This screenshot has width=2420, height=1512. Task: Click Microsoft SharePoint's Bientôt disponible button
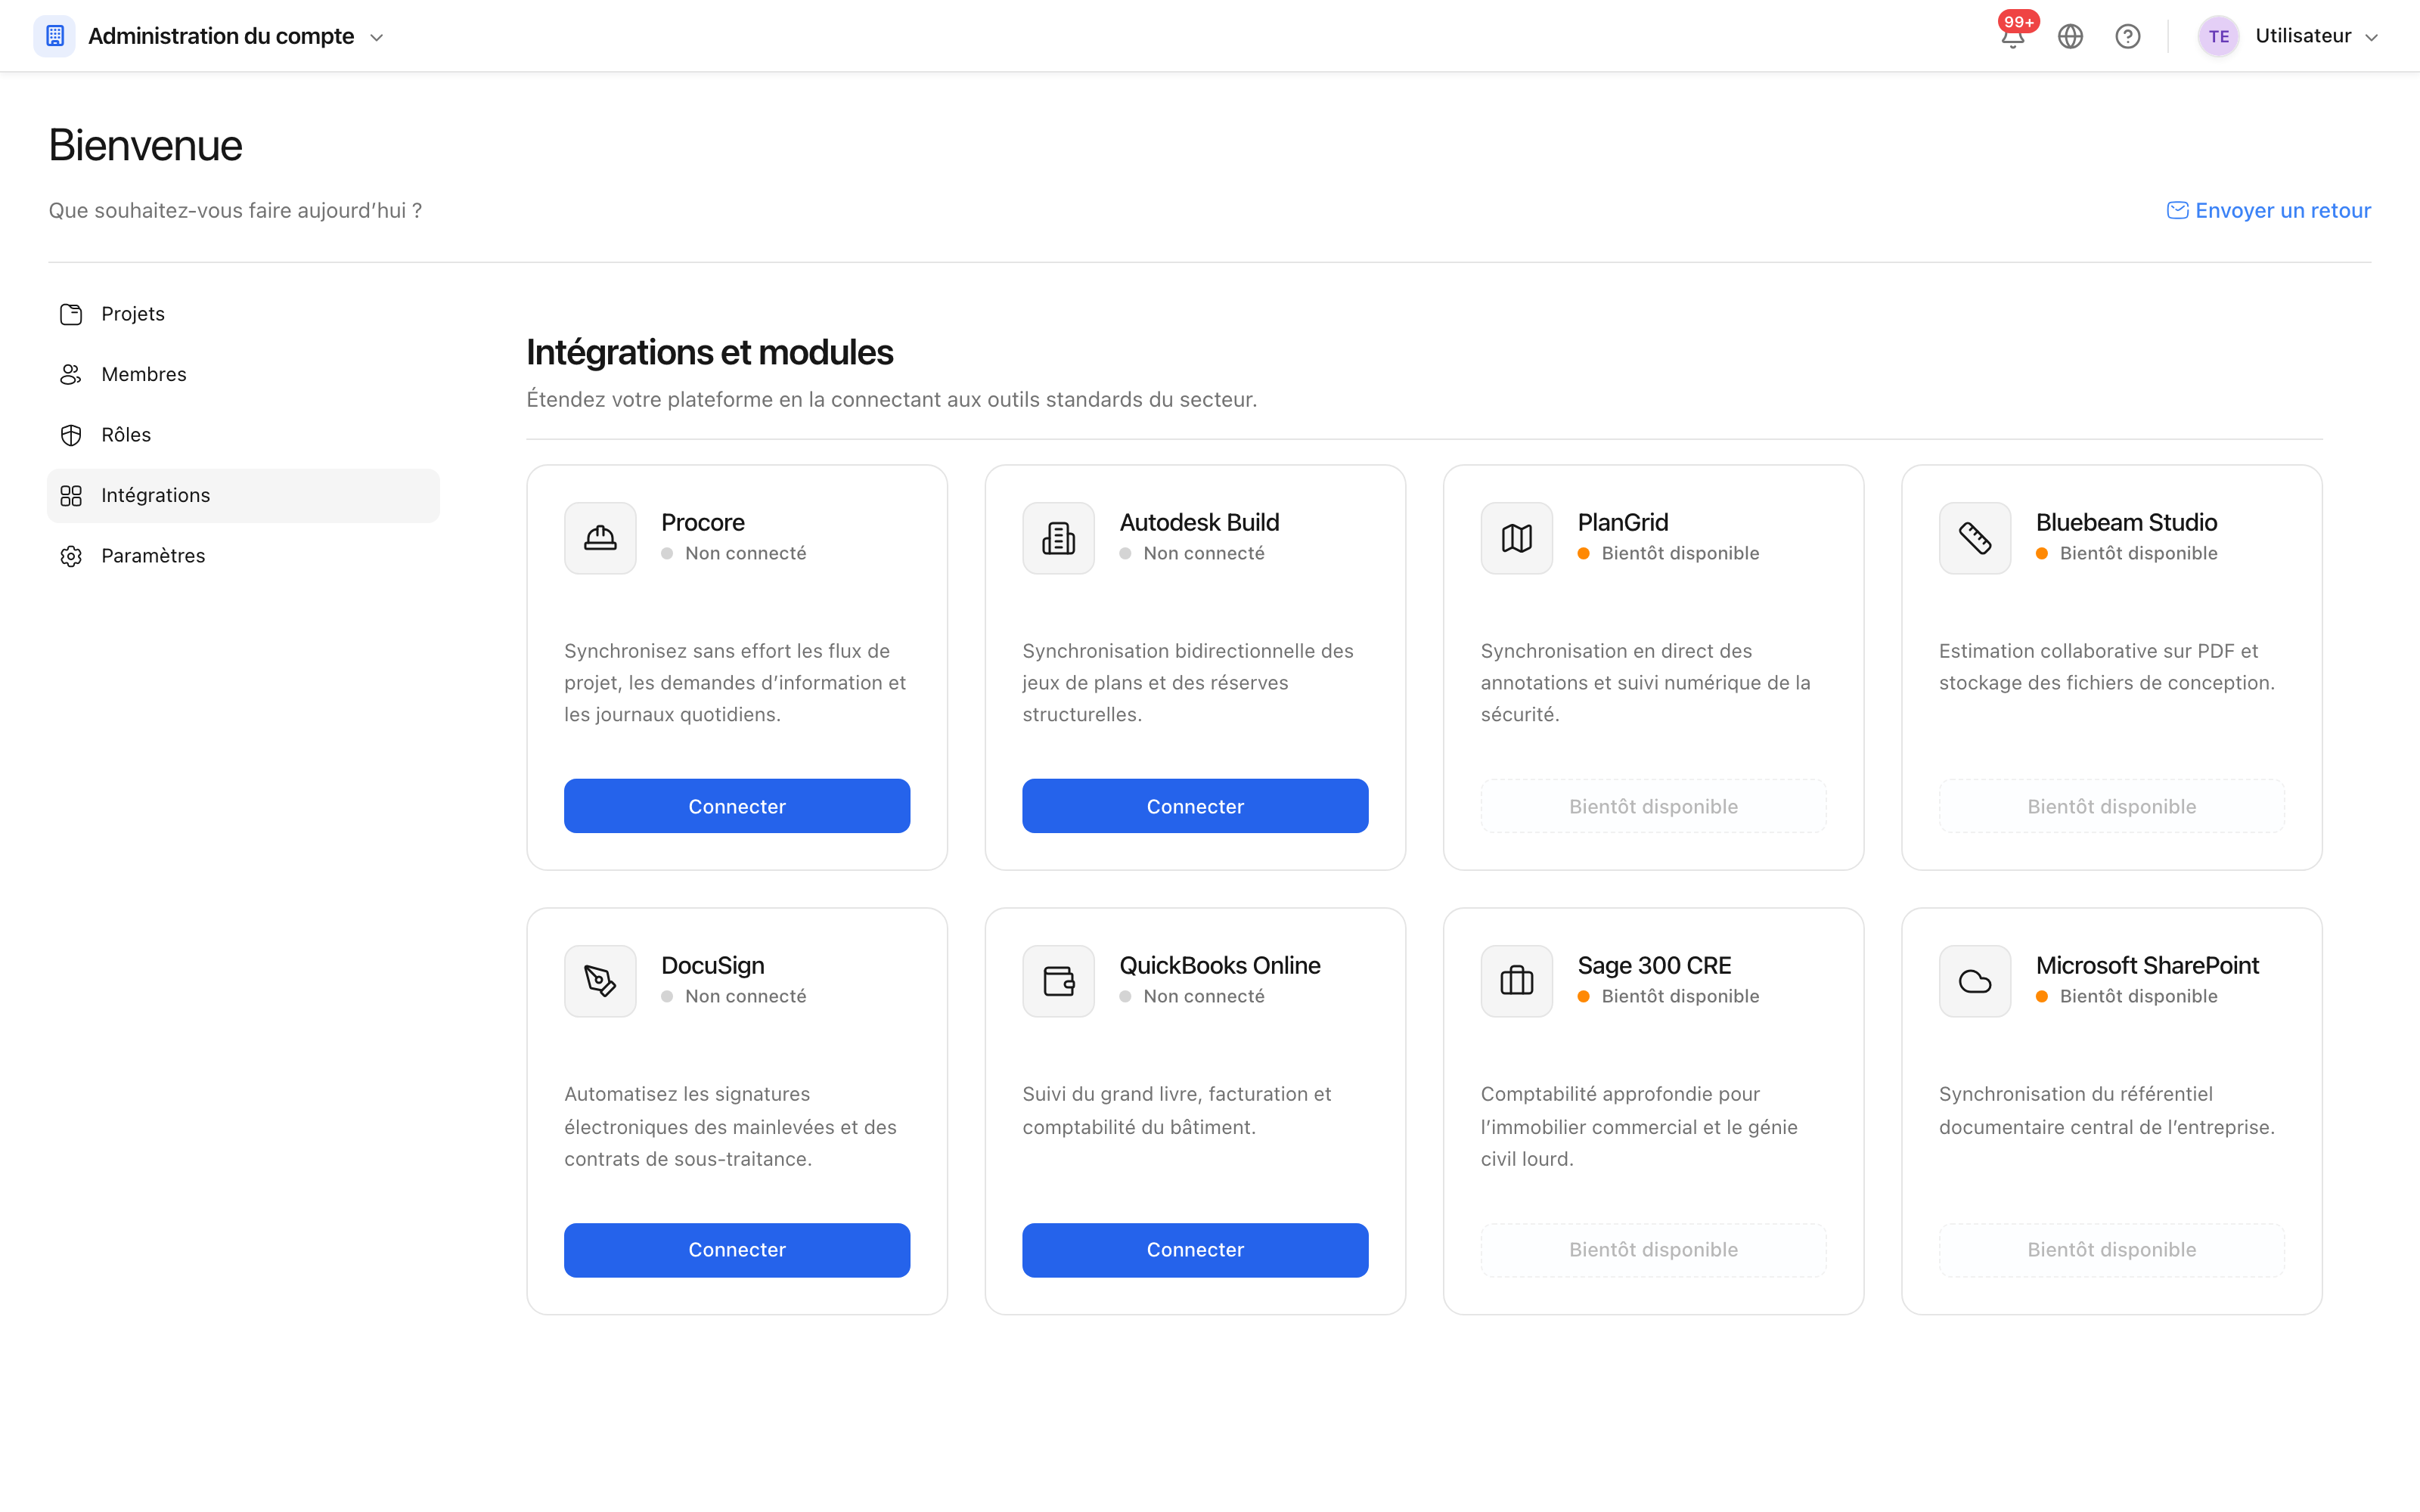[2112, 1250]
